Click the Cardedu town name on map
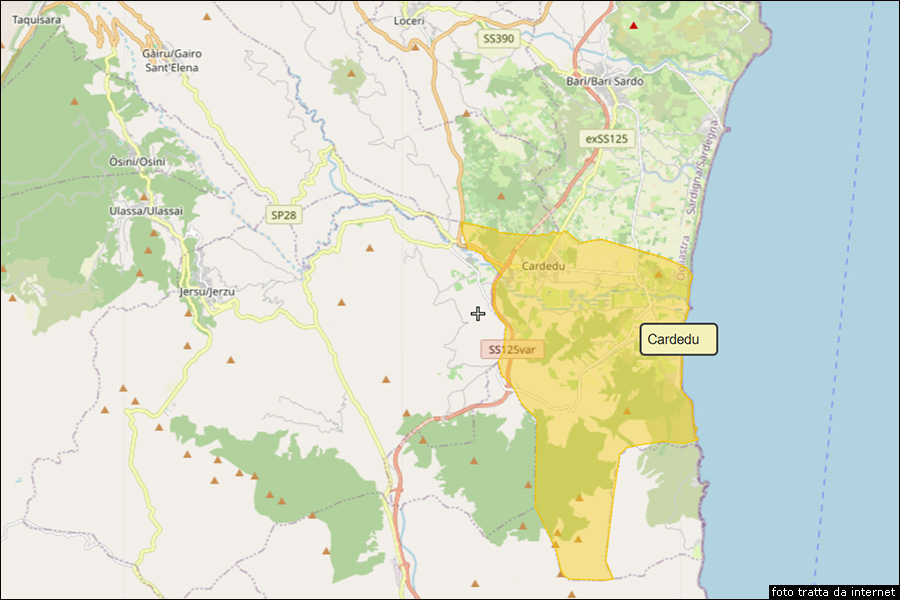Viewport: 900px width, 600px height. pos(544,267)
